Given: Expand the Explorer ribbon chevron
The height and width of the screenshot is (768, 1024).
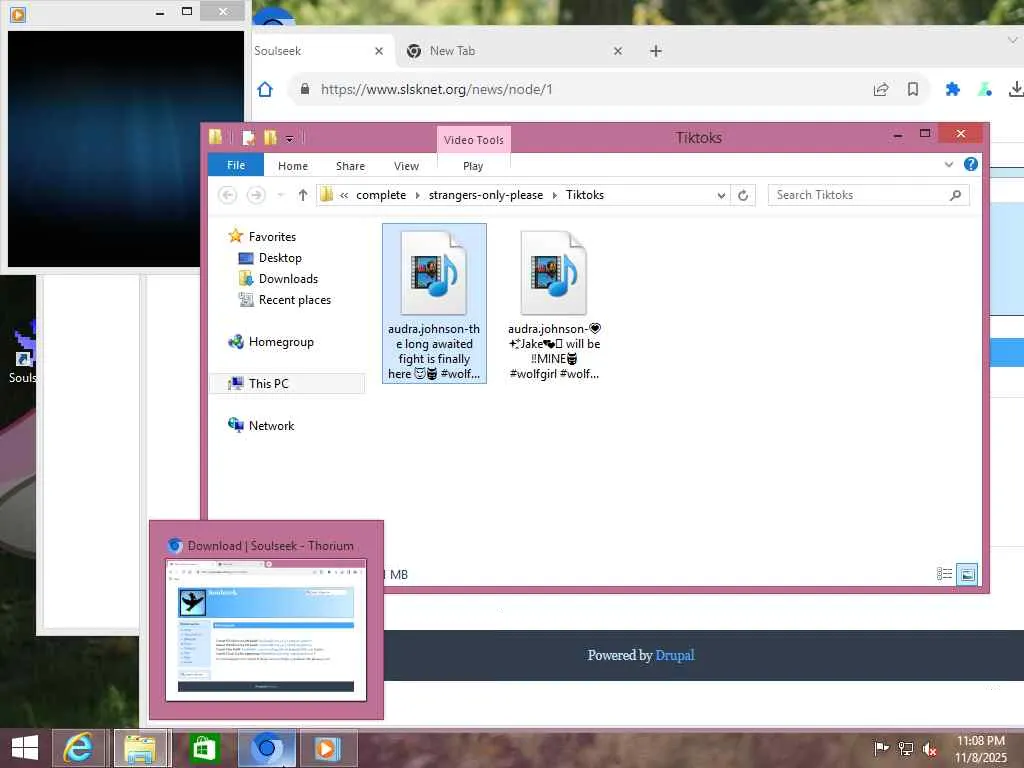Looking at the screenshot, I should [949, 165].
